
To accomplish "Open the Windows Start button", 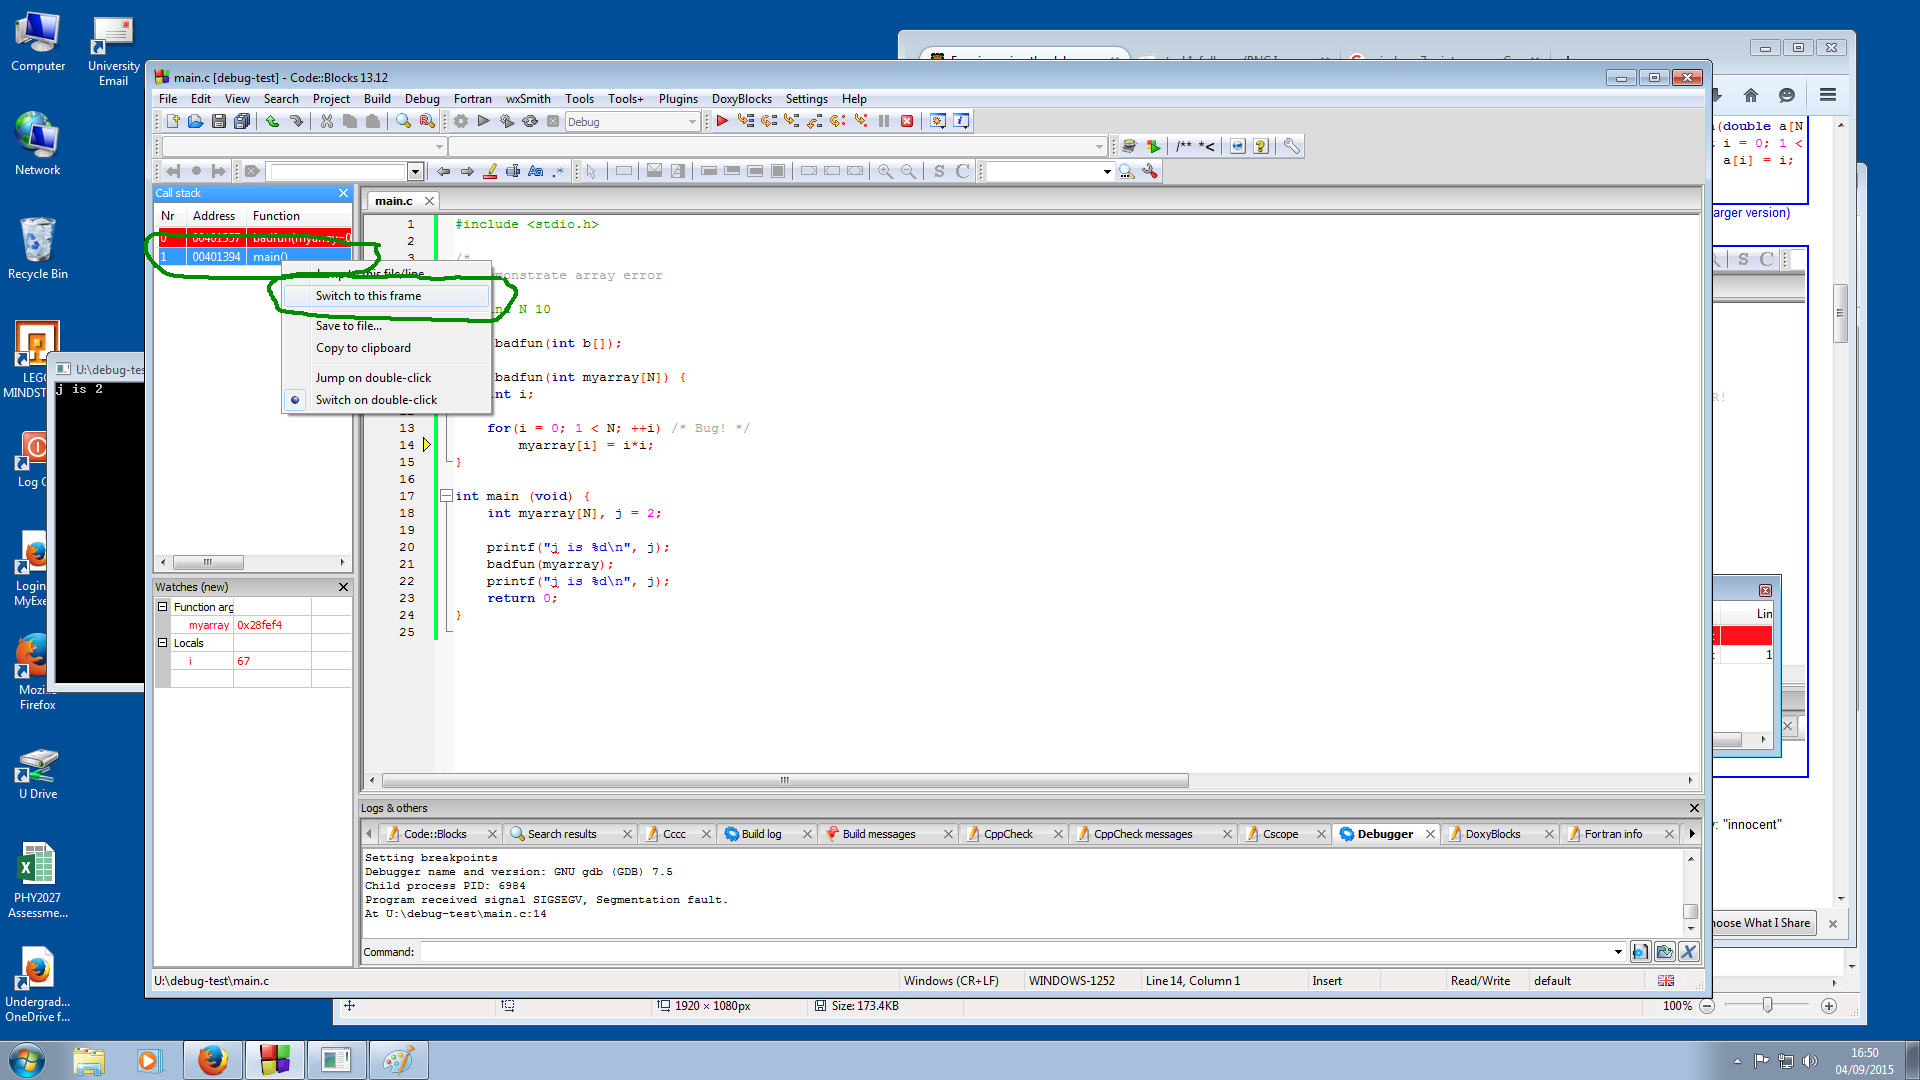I will (x=27, y=1060).
